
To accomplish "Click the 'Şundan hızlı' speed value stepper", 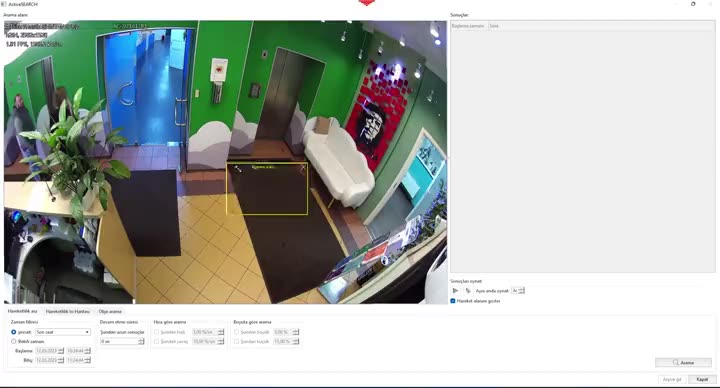I will click(x=221, y=332).
